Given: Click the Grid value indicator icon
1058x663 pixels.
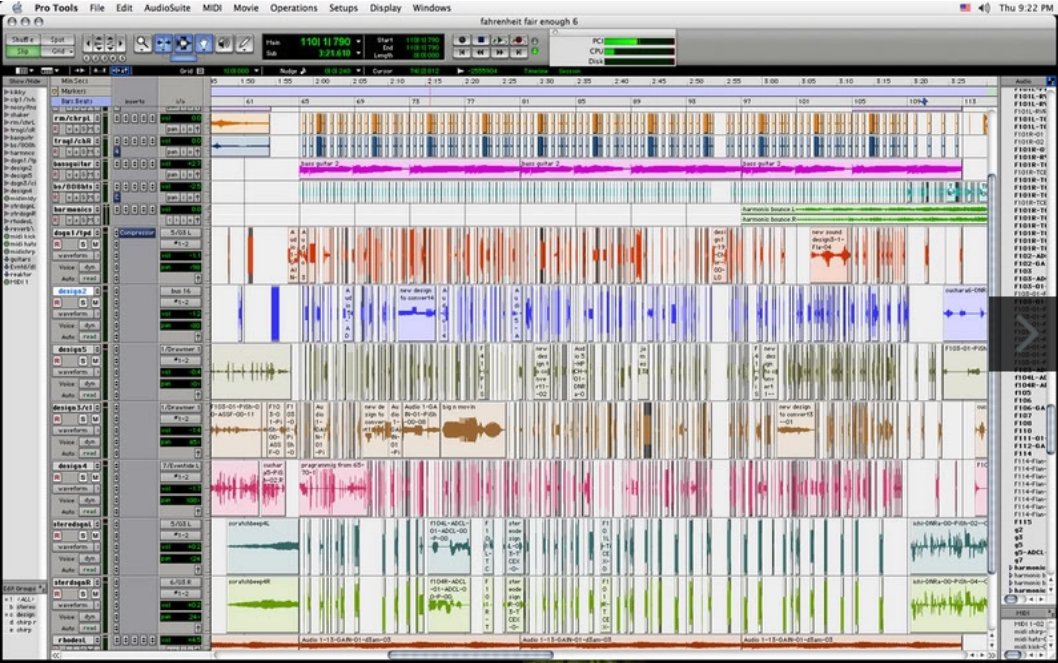Looking at the screenshot, I should (x=200, y=71).
